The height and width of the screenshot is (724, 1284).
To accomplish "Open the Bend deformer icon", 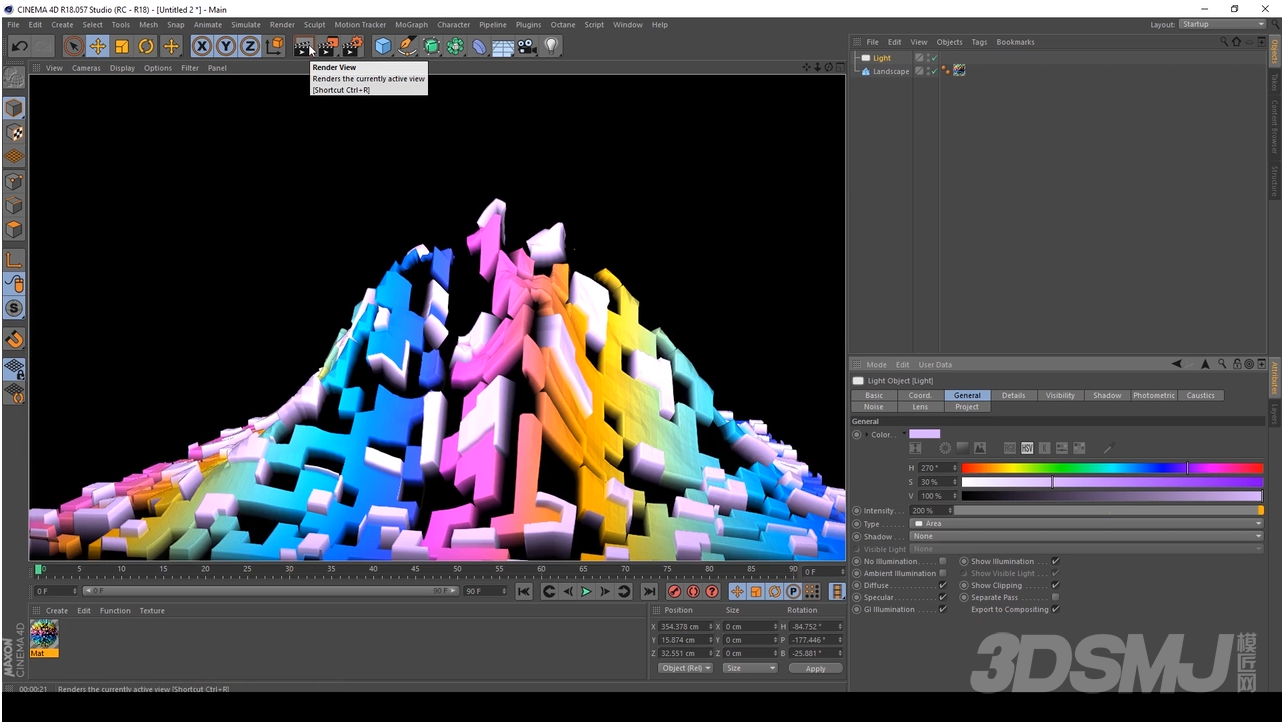I will click(479, 46).
